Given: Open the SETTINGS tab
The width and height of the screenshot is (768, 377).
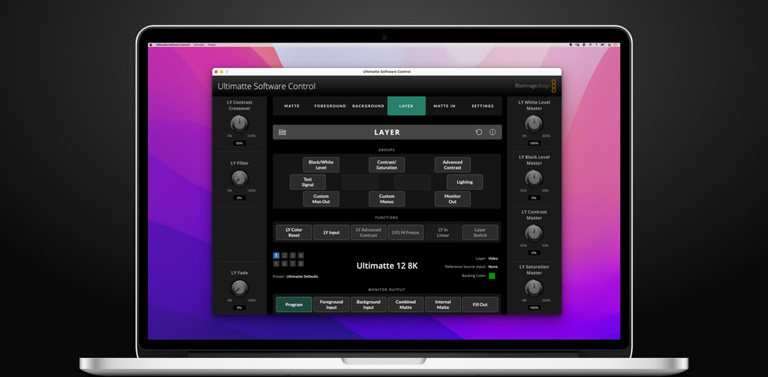Looking at the screenshot, I should pos(482,106).
